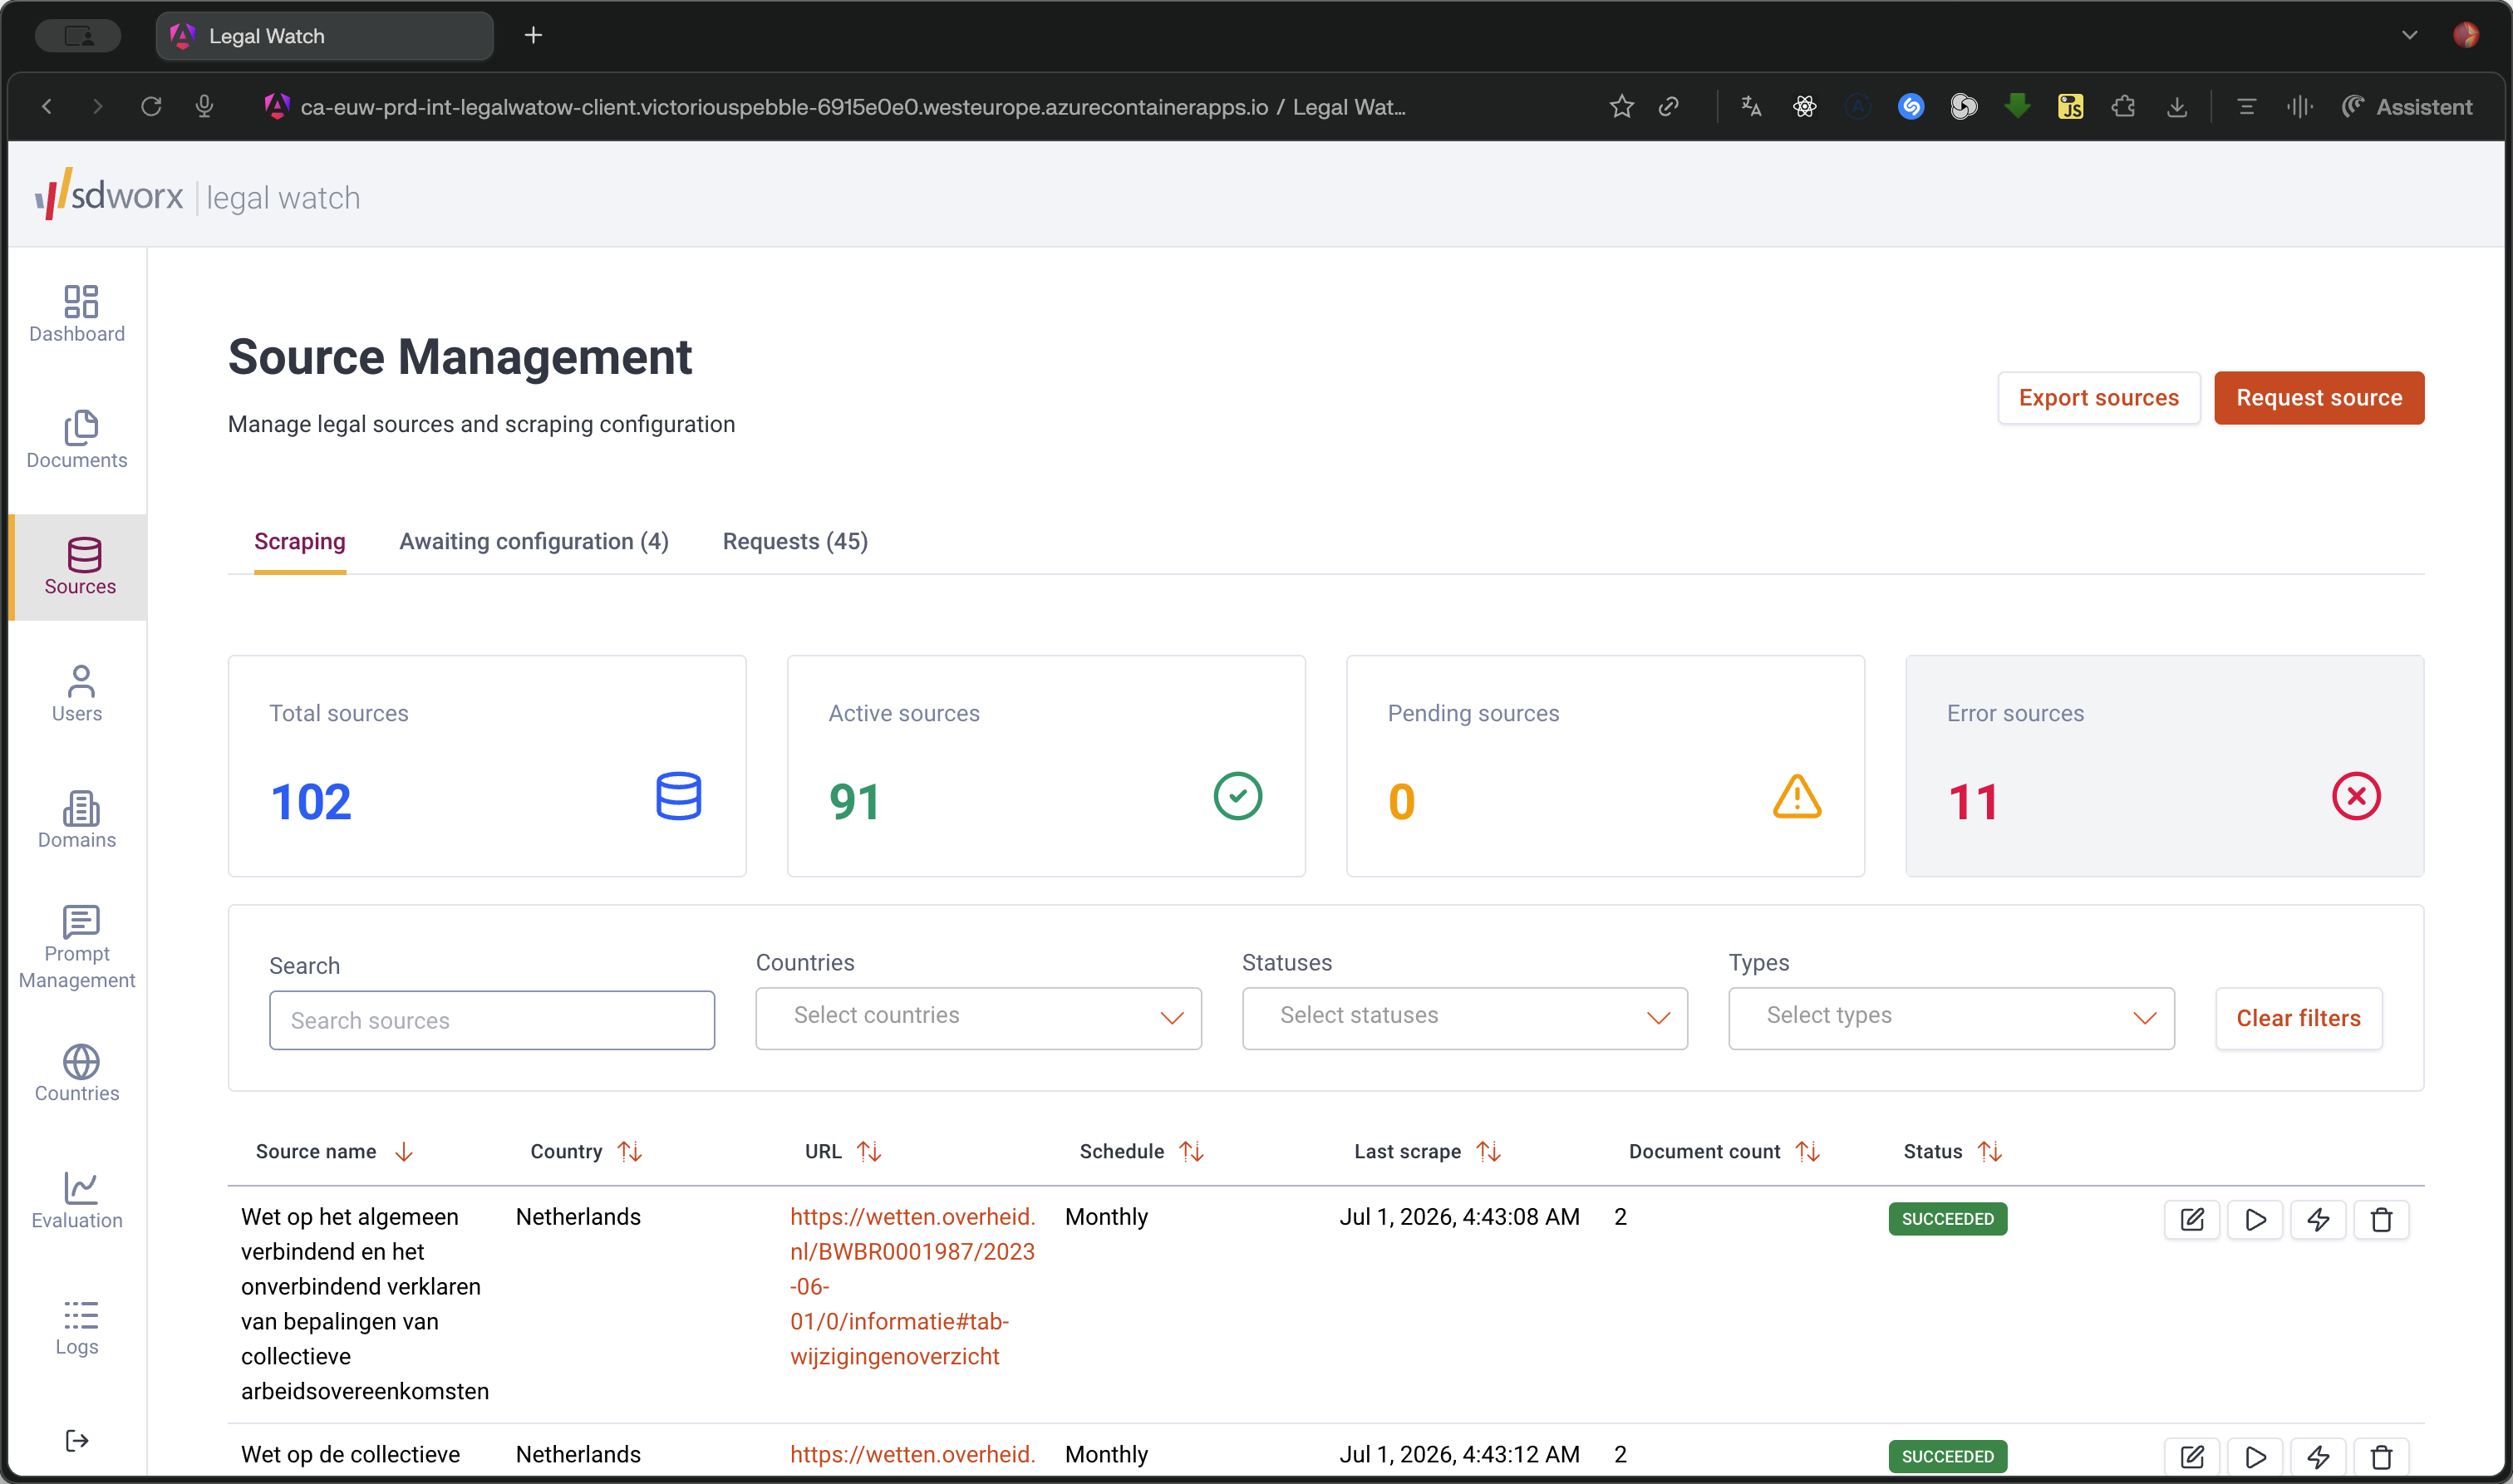Click logout icon at sidebar bottom
Viewport: 2513px width, 1484px height.
[x=77, y=1440]
